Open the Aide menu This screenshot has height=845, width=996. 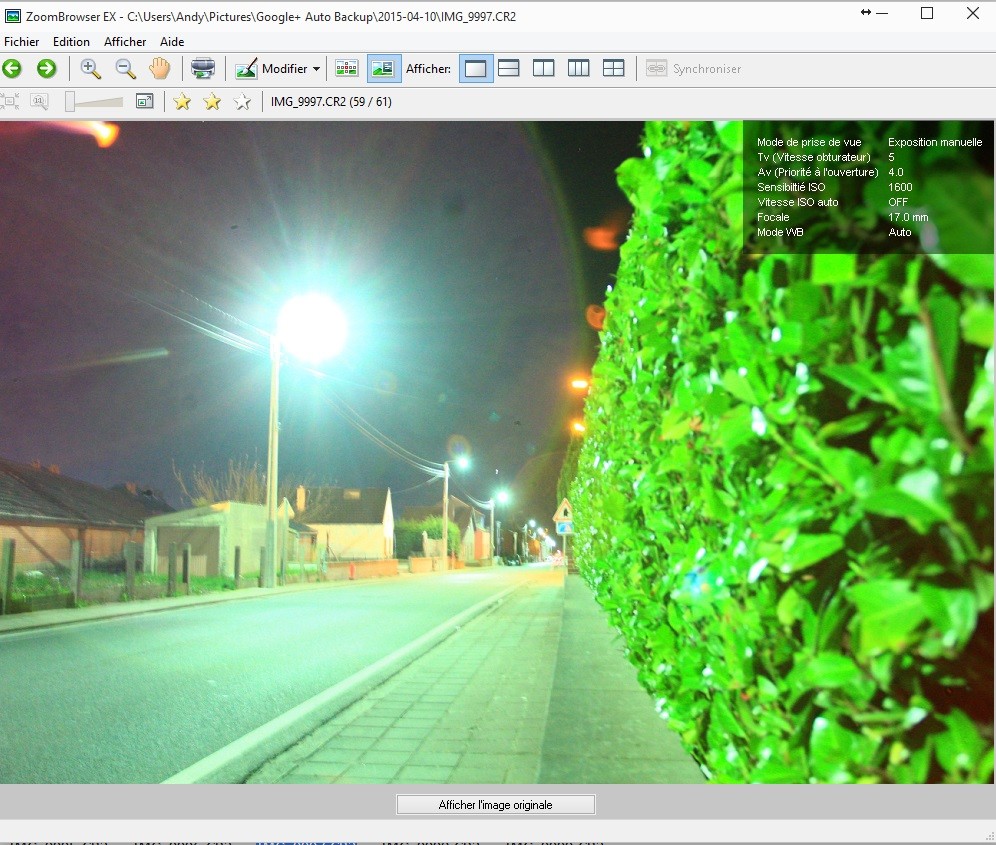tap(172, 42)
